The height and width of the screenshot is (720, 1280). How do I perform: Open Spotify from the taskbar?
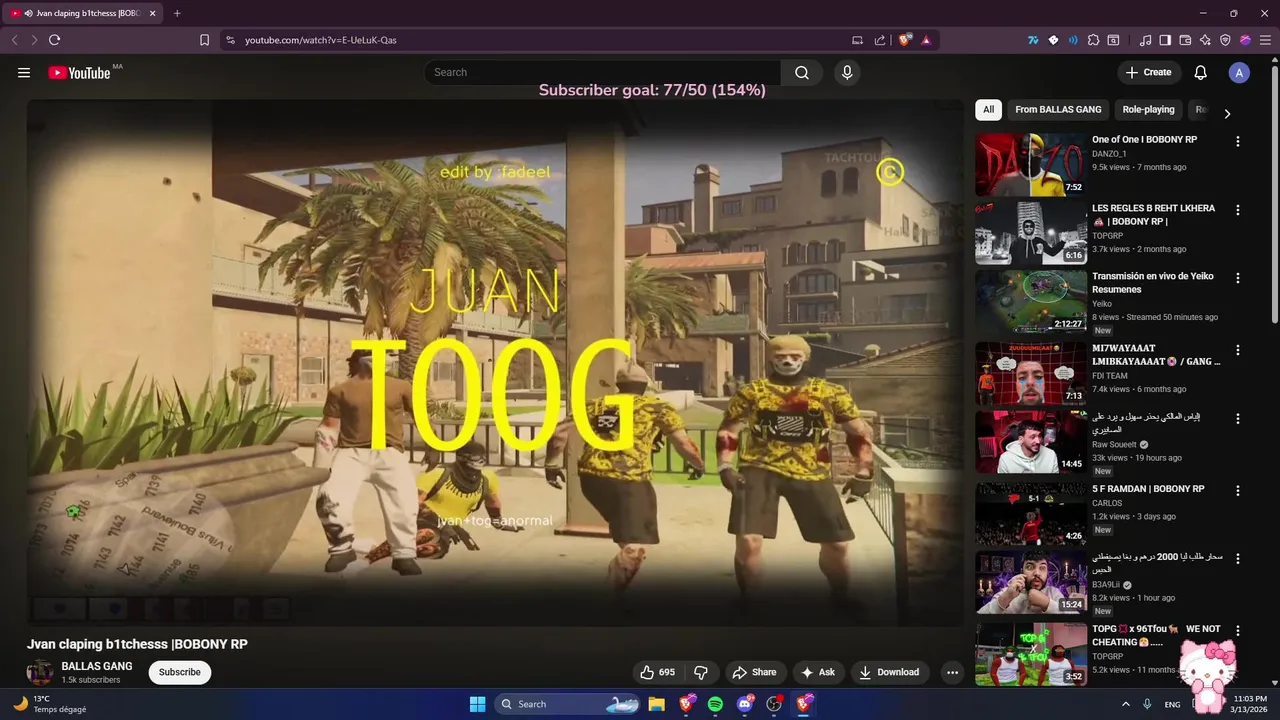pyautogui.click(x=715, y=704)
